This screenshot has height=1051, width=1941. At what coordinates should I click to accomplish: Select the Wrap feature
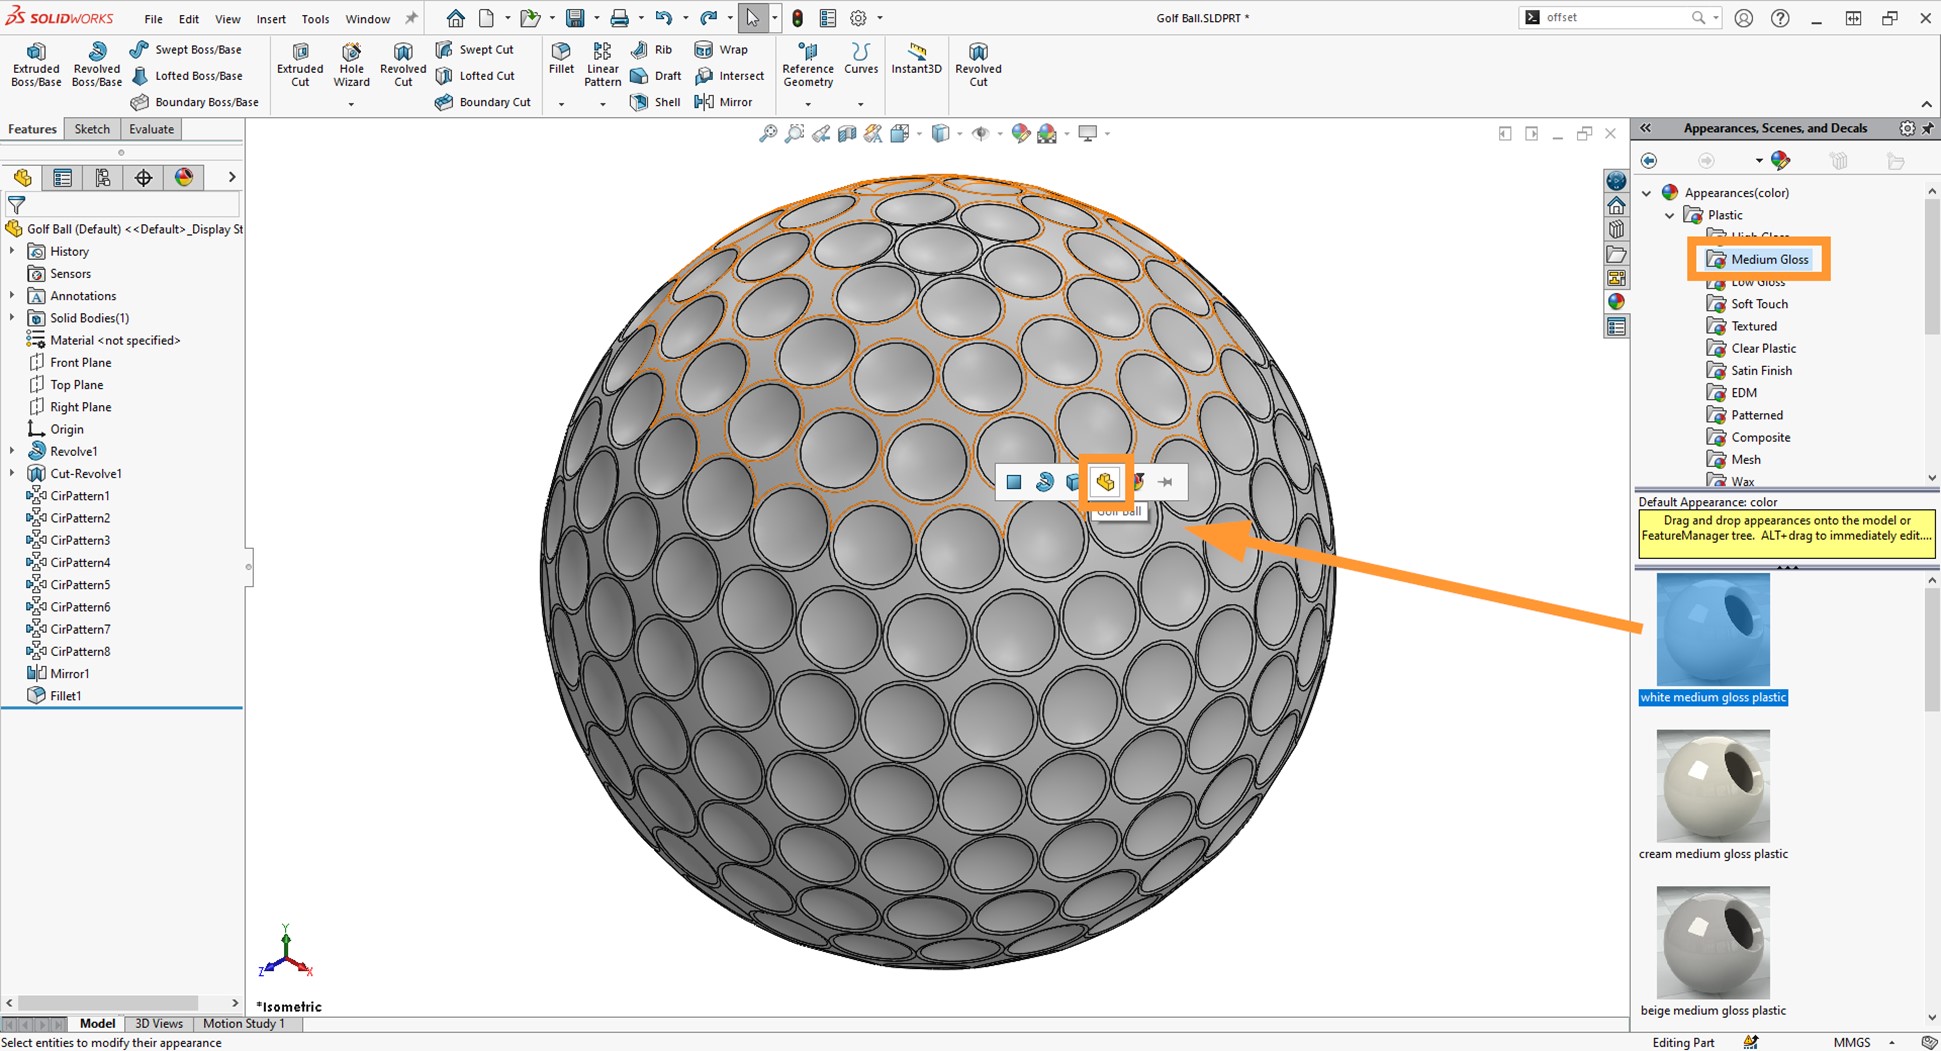tap(722, 49)
